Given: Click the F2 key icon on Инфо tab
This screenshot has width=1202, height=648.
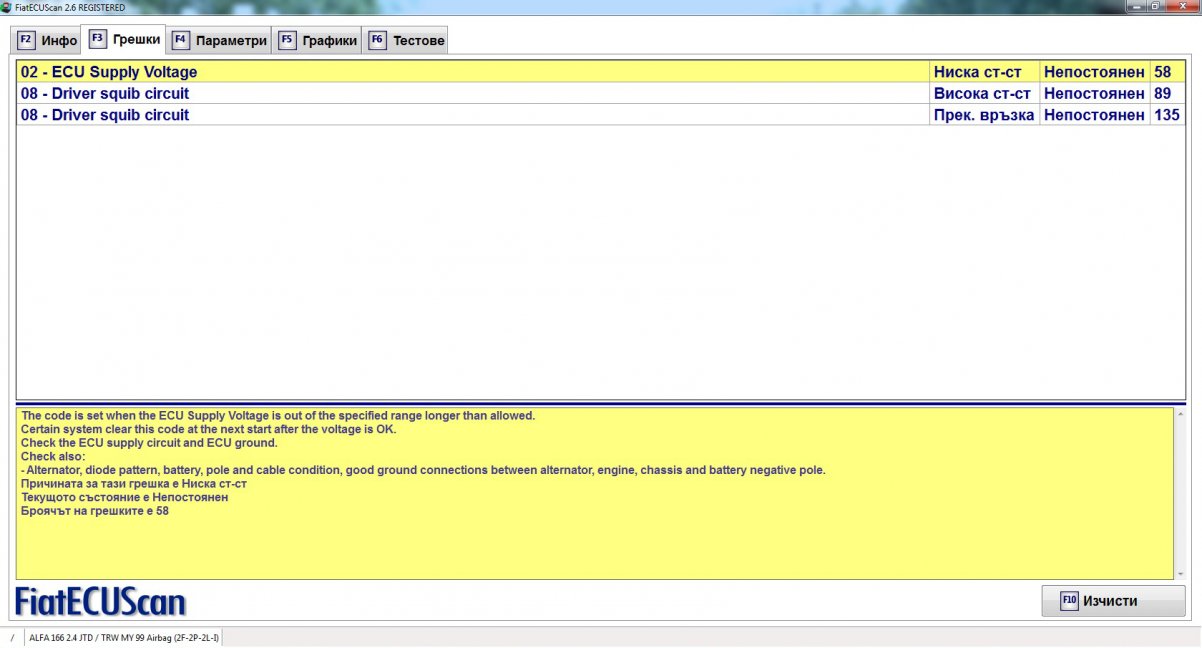Looking at the screenshot, I should 26,41.
